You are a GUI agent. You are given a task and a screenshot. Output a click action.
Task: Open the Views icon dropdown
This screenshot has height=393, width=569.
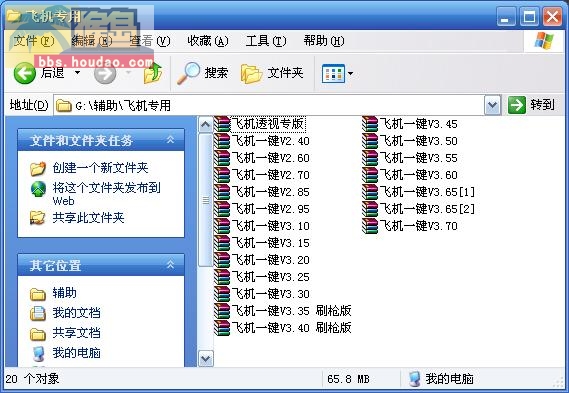click(x=337, y=74)
